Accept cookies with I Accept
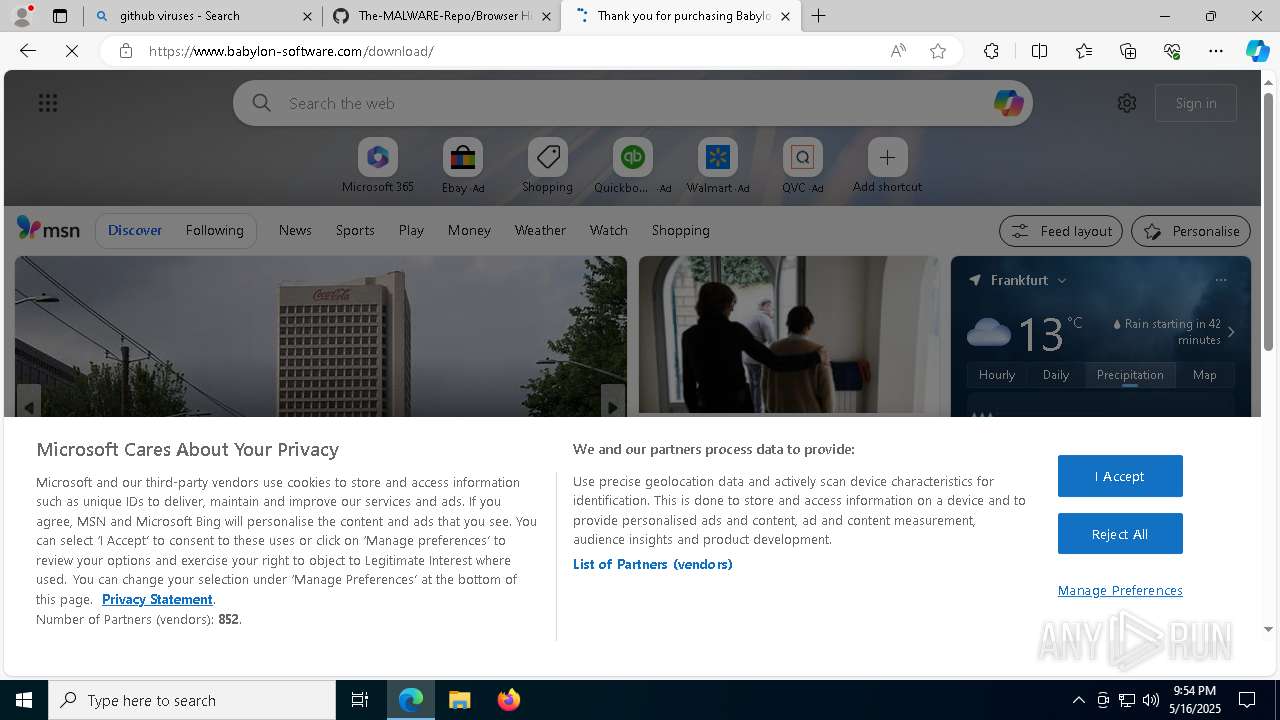1280x720 pixels. pyautogui.click(x=1120, y=476)
